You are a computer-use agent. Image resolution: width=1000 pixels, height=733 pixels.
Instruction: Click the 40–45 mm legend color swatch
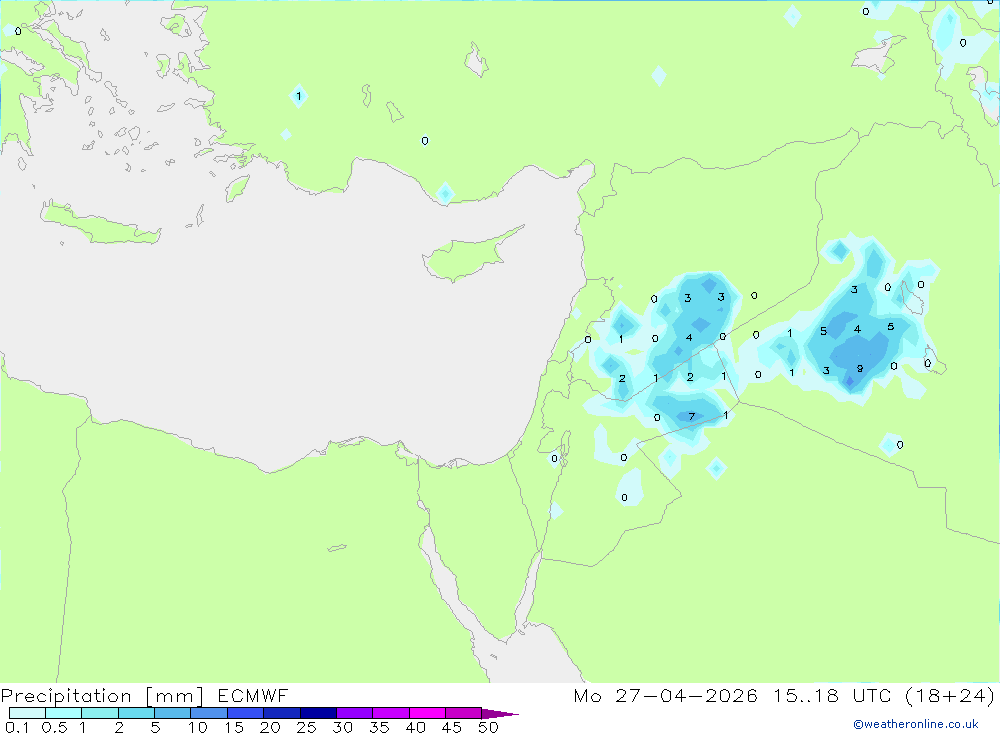coord(427,713)
